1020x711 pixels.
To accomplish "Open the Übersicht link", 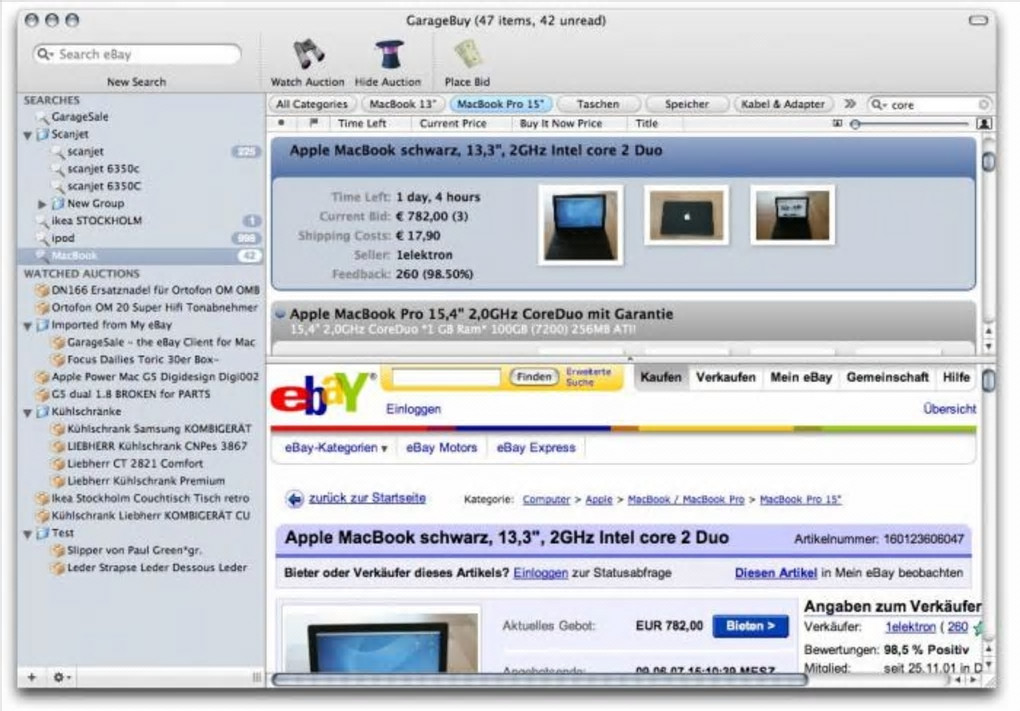I will coord(950,409).
